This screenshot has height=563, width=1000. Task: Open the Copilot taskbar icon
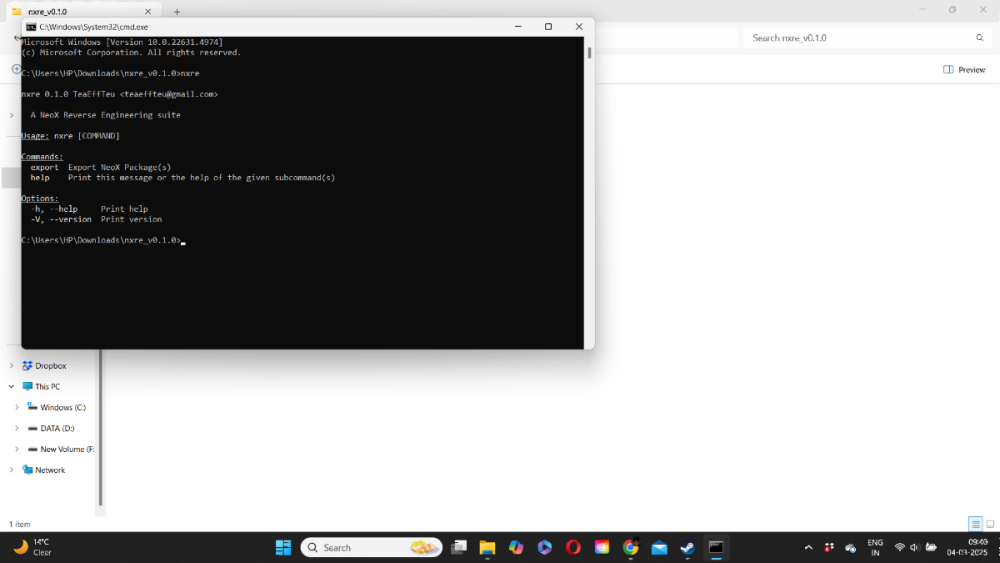pyautogui.click(x=516, y=547)
